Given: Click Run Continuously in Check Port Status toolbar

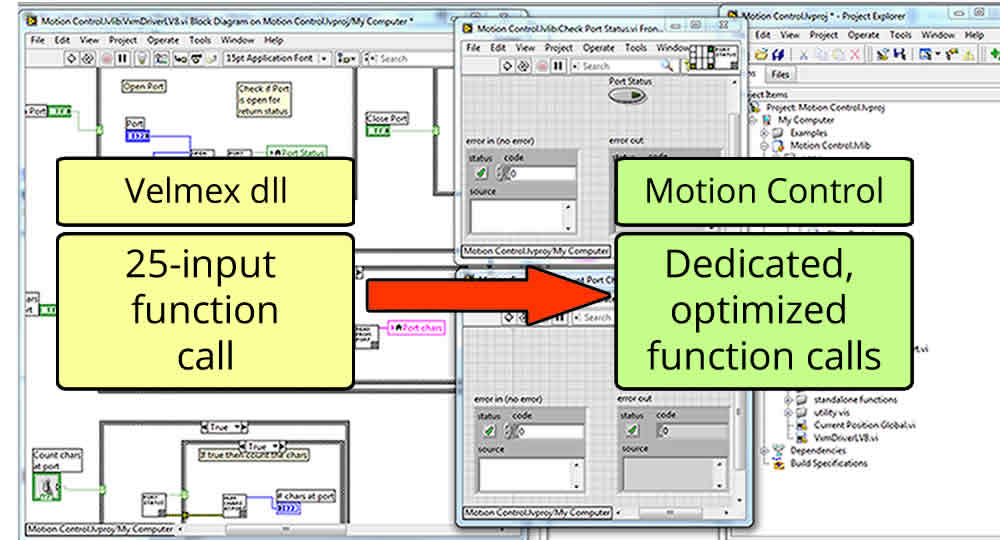Looking at the screenshot, I should coord(524,66).
